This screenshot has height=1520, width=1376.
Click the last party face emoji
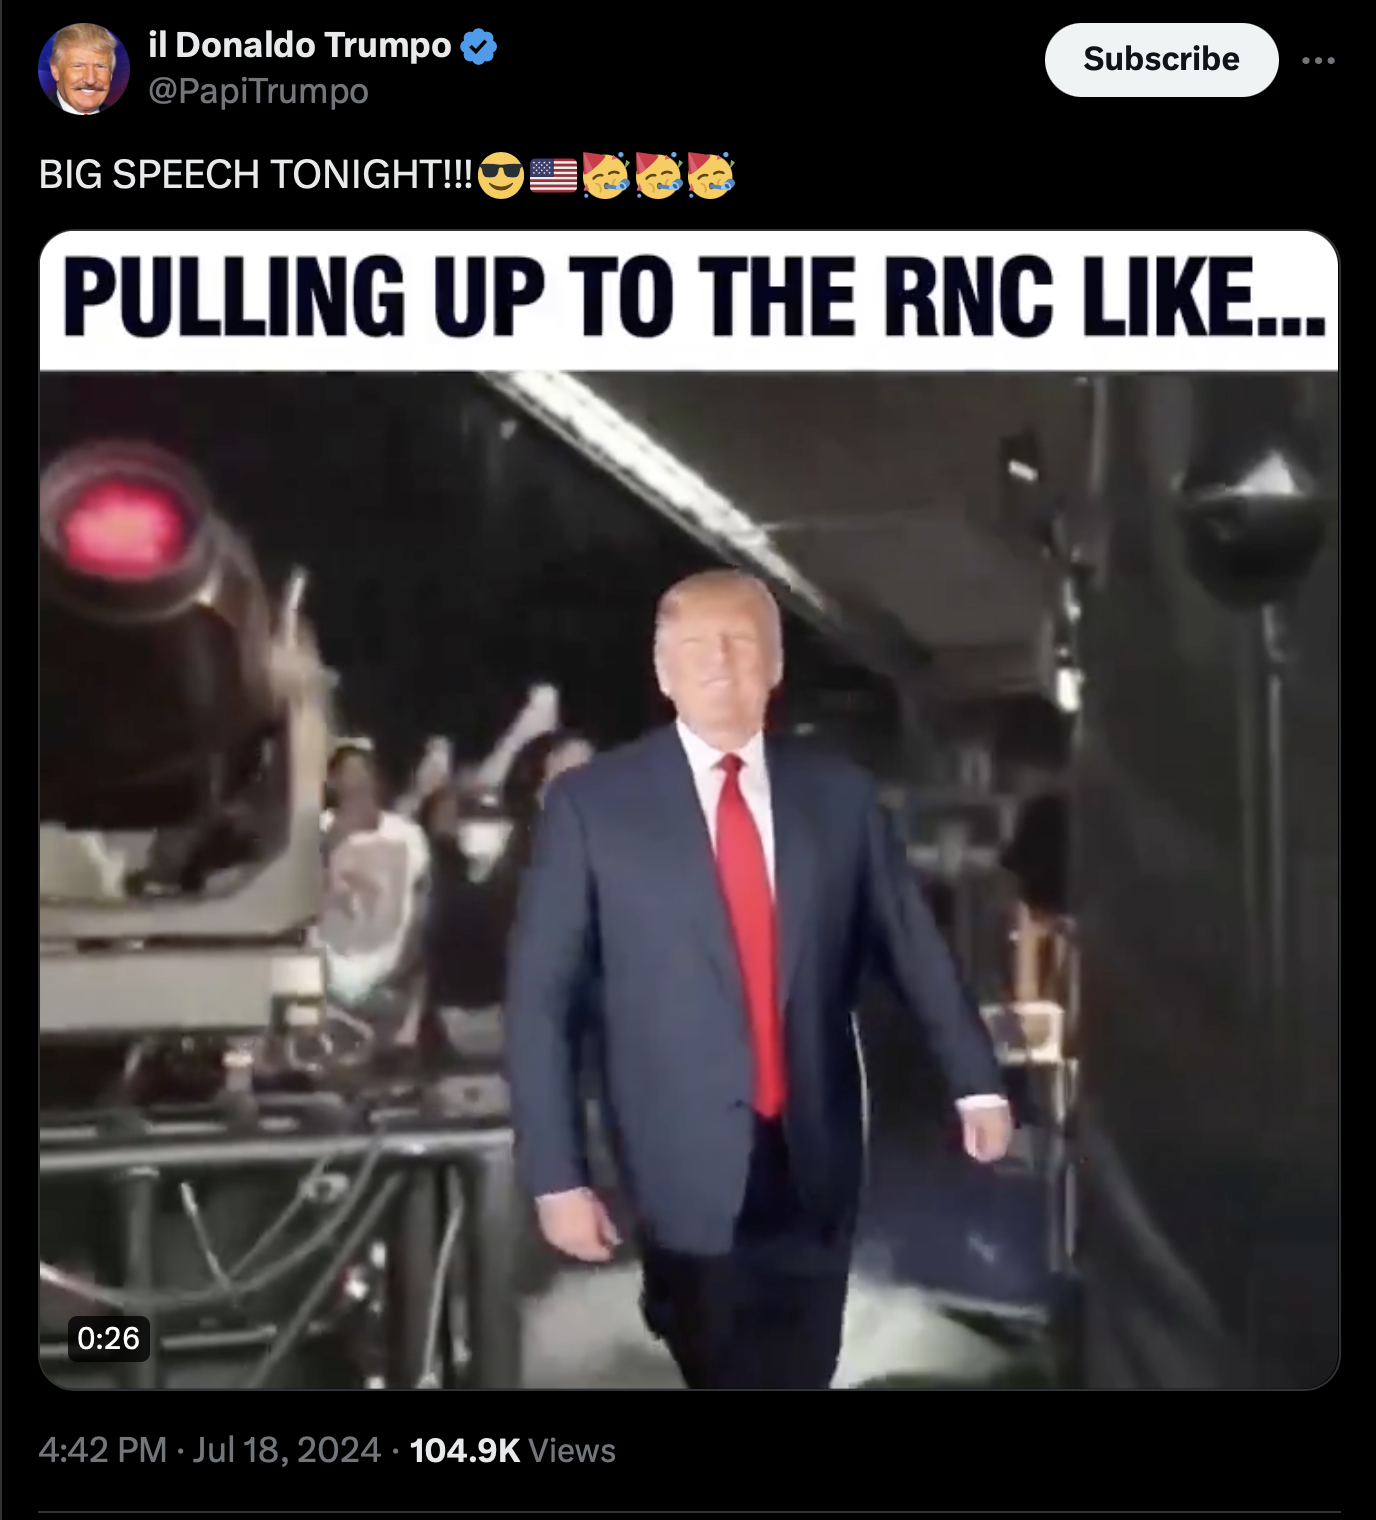710,175
